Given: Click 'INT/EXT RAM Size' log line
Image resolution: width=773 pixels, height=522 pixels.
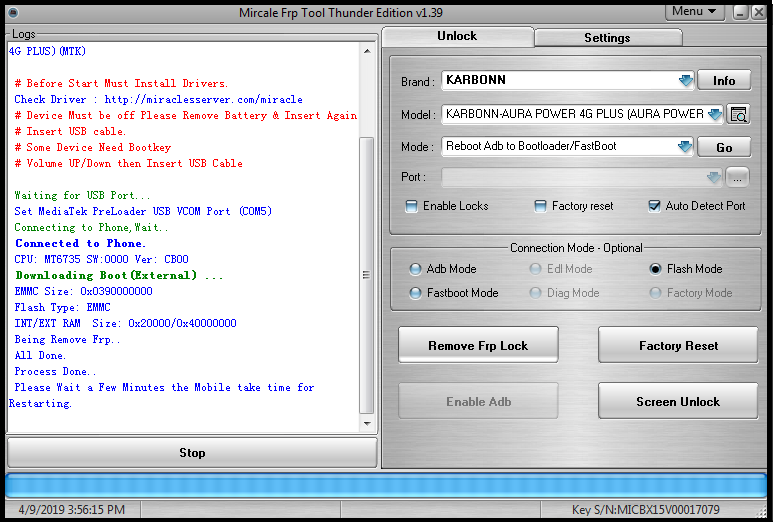Looking at the screenshot, I should pos(125,323).
